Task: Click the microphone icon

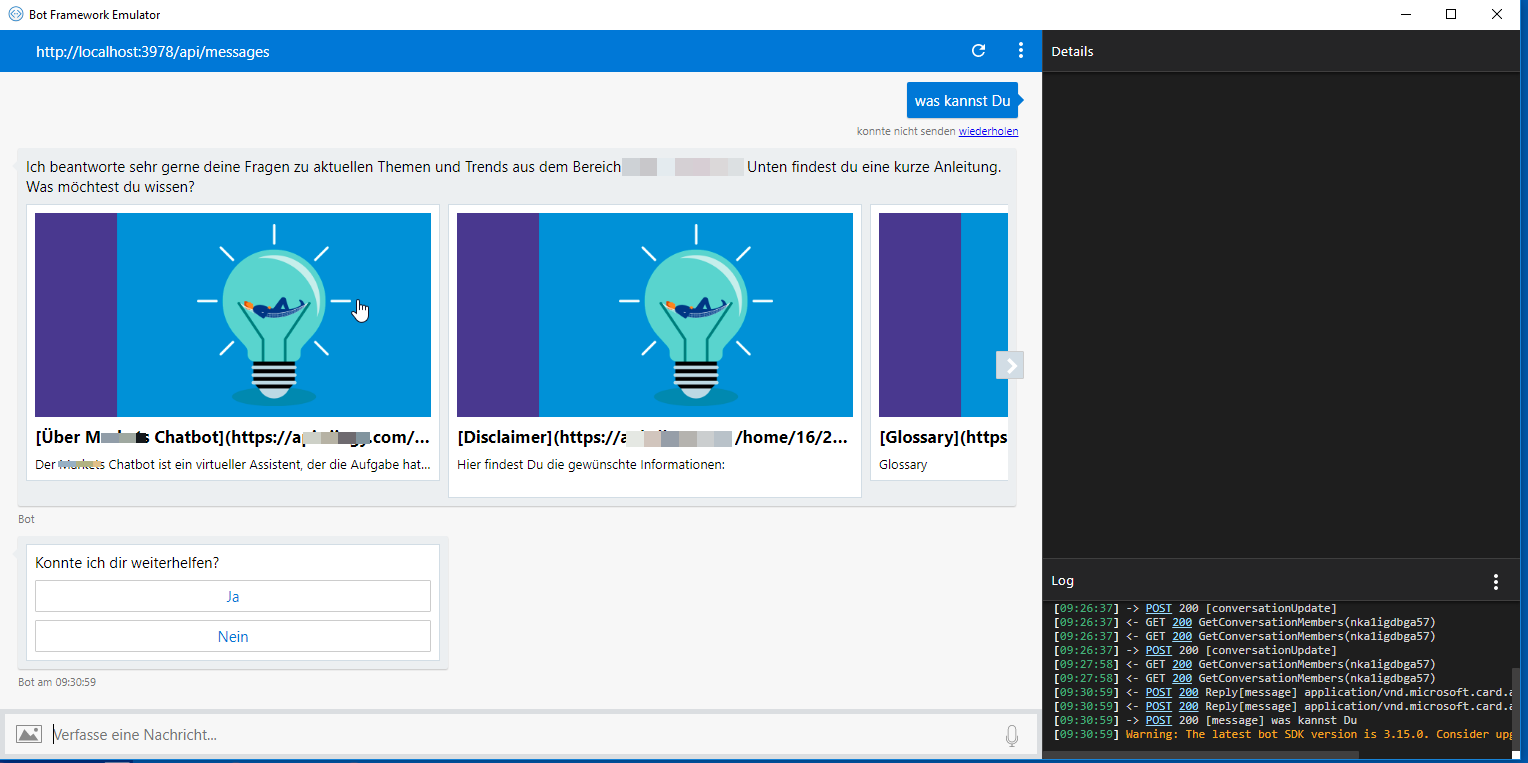Action: pos(1011,734)
